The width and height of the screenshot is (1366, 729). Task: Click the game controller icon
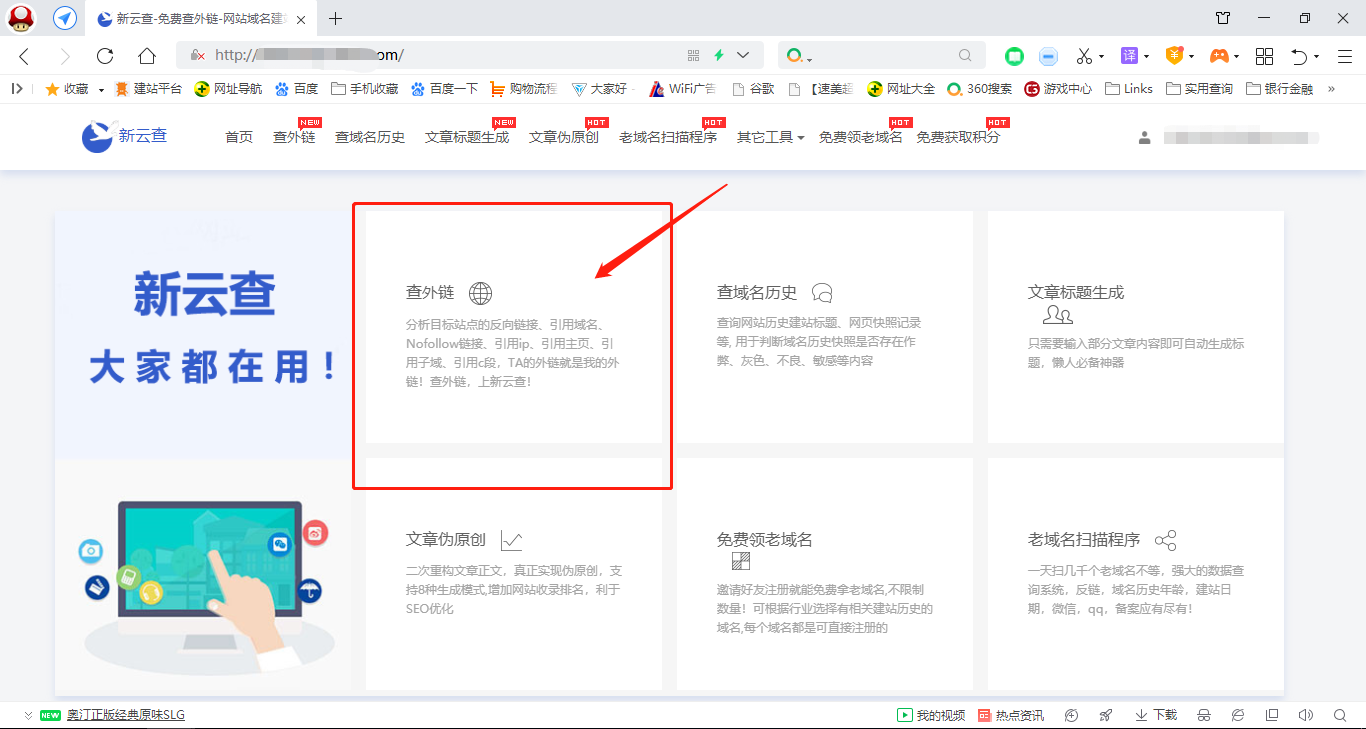(1220, 56)
